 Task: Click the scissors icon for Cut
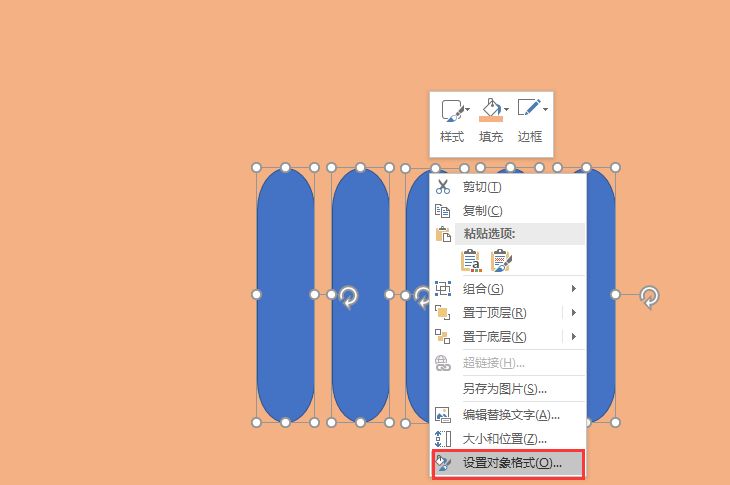[443, 187]
